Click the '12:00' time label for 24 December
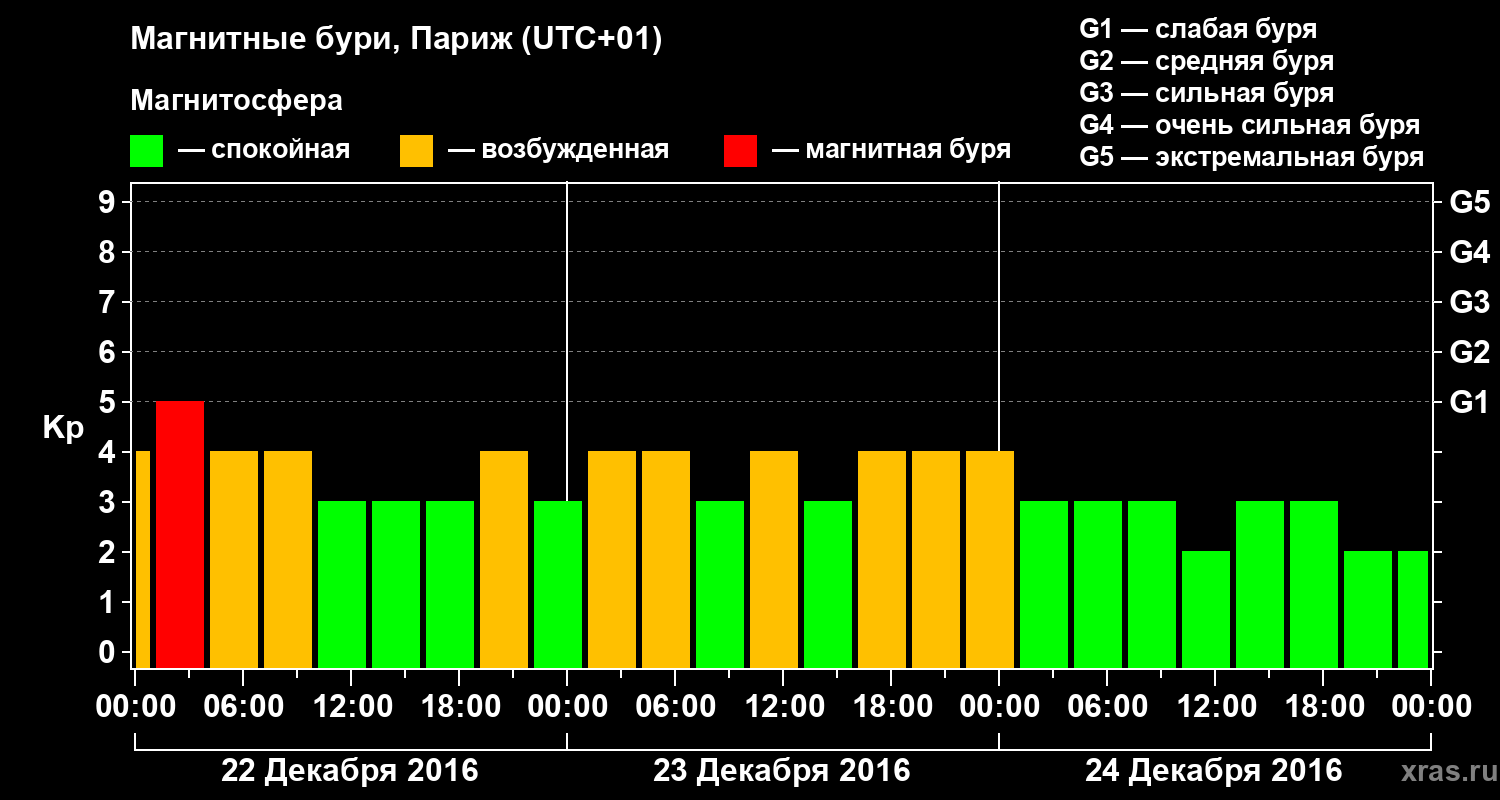 pos(1216,707)
